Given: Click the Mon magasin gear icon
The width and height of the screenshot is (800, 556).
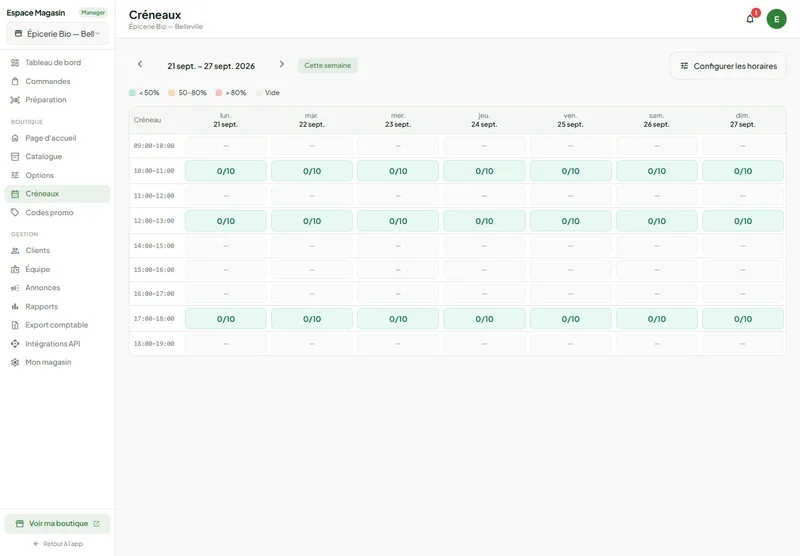Looking at the screenshot, I should point(15,362).
